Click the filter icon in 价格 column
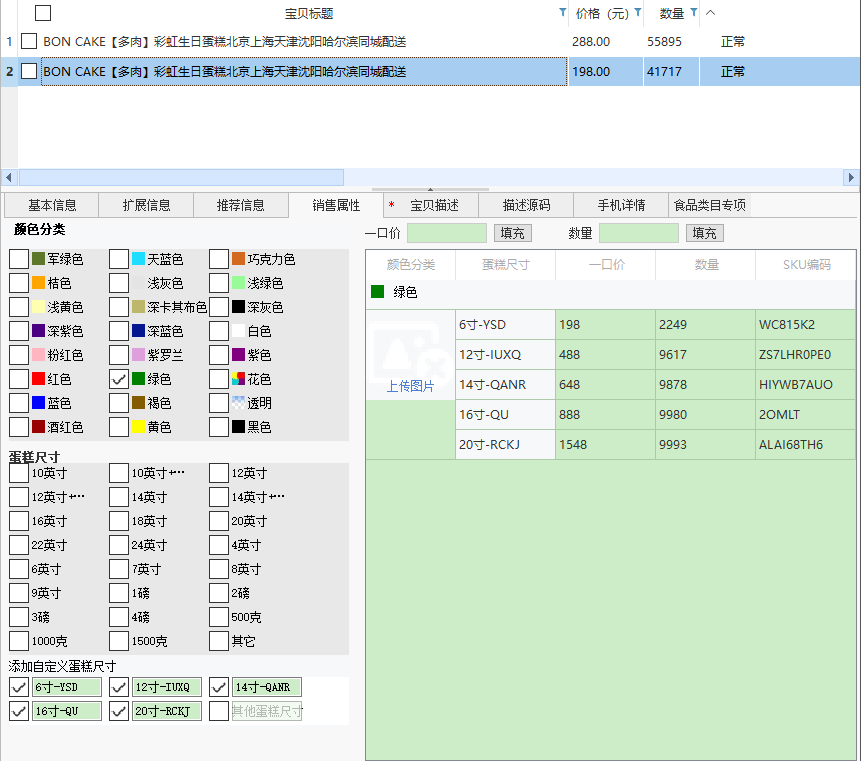 tap(638, 13)
